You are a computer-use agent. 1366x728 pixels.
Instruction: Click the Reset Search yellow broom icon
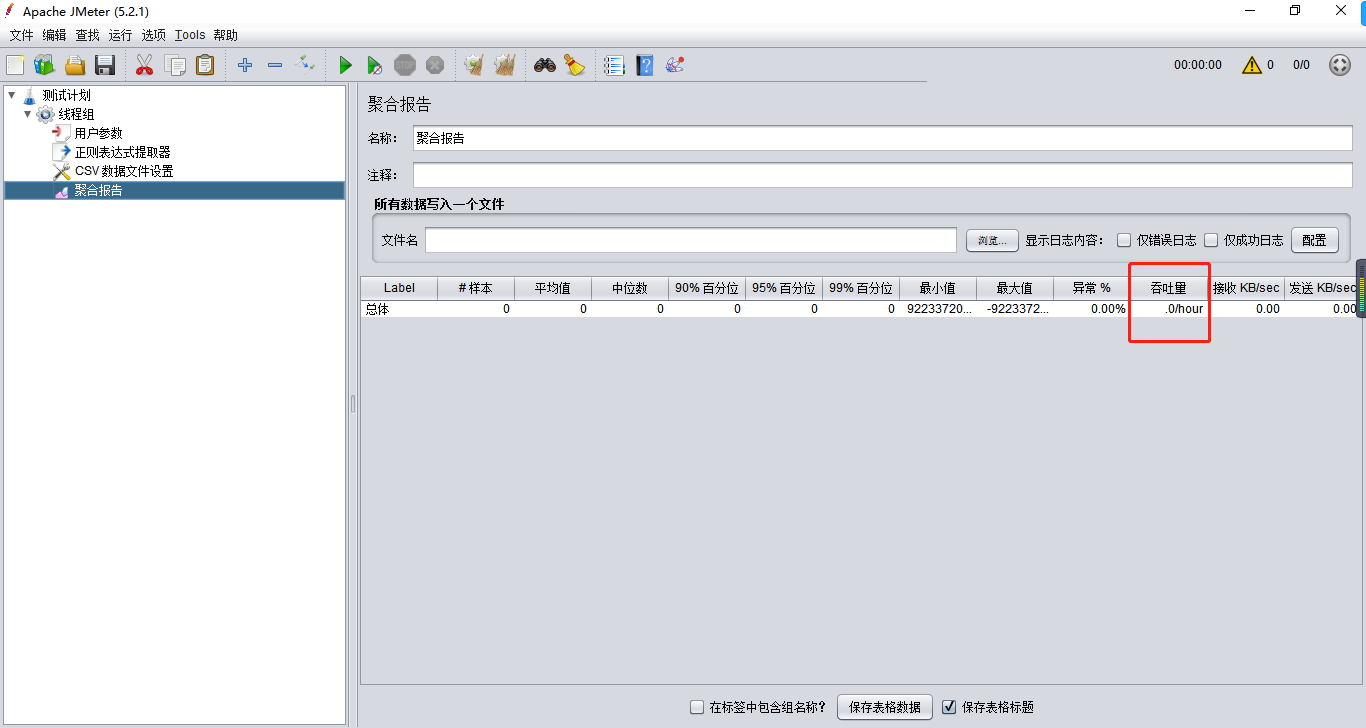coord(574,65)
